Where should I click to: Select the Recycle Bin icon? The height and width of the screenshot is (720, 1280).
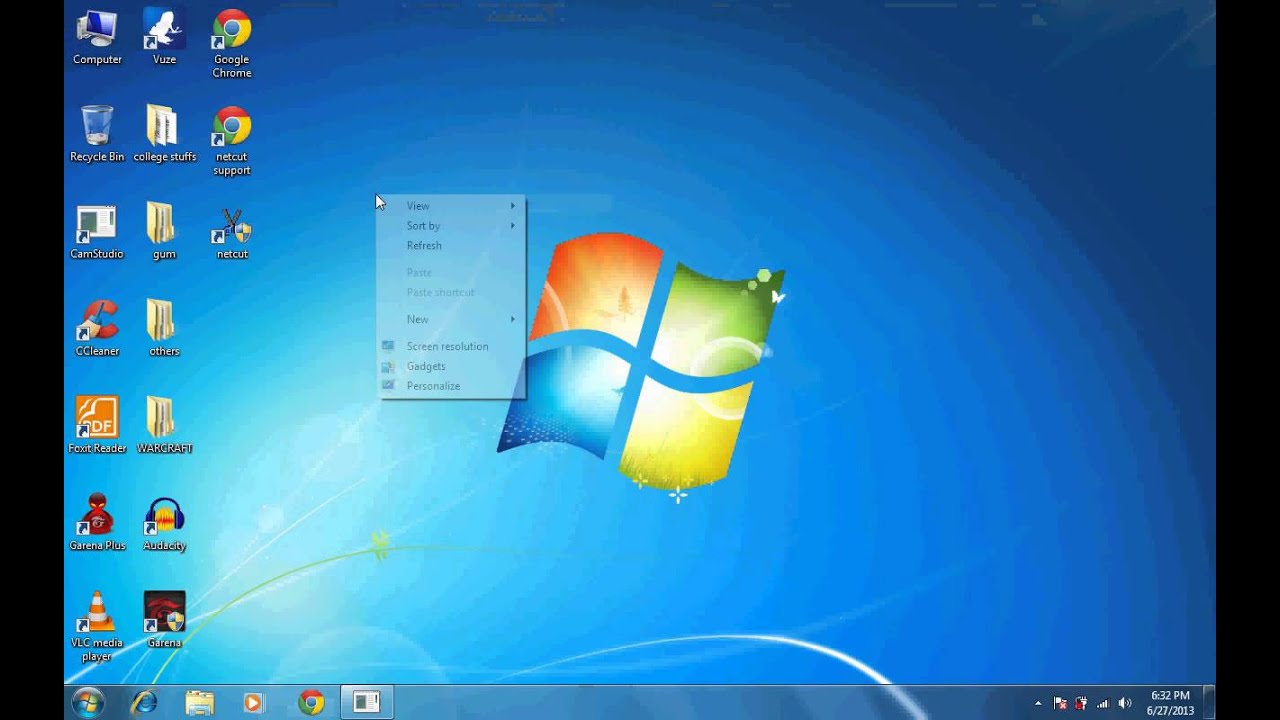click(97, 134)
